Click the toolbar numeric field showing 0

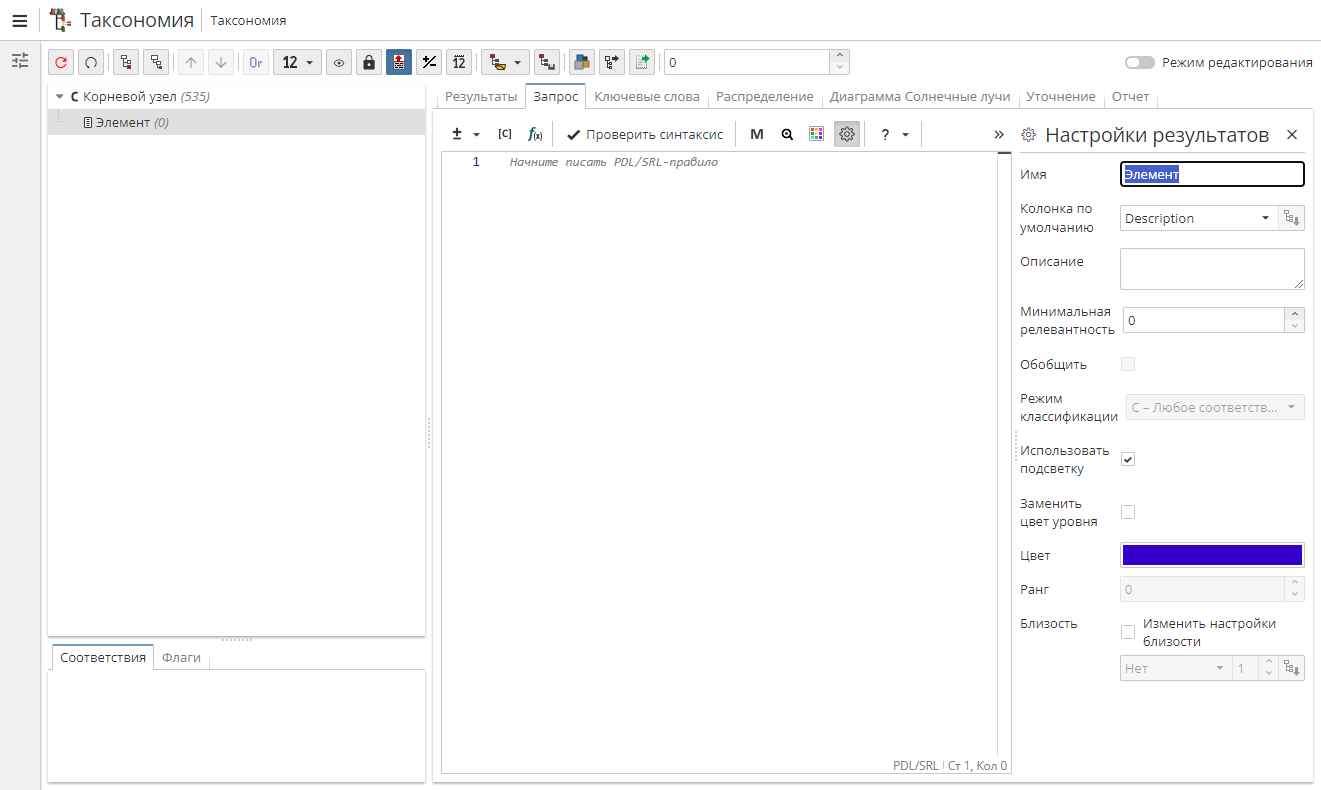pyautogui.click(x=746, y=62)
